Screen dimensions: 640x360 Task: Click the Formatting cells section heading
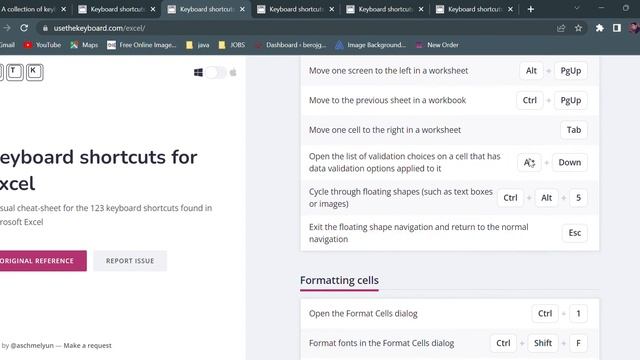(x=339, y=280)
